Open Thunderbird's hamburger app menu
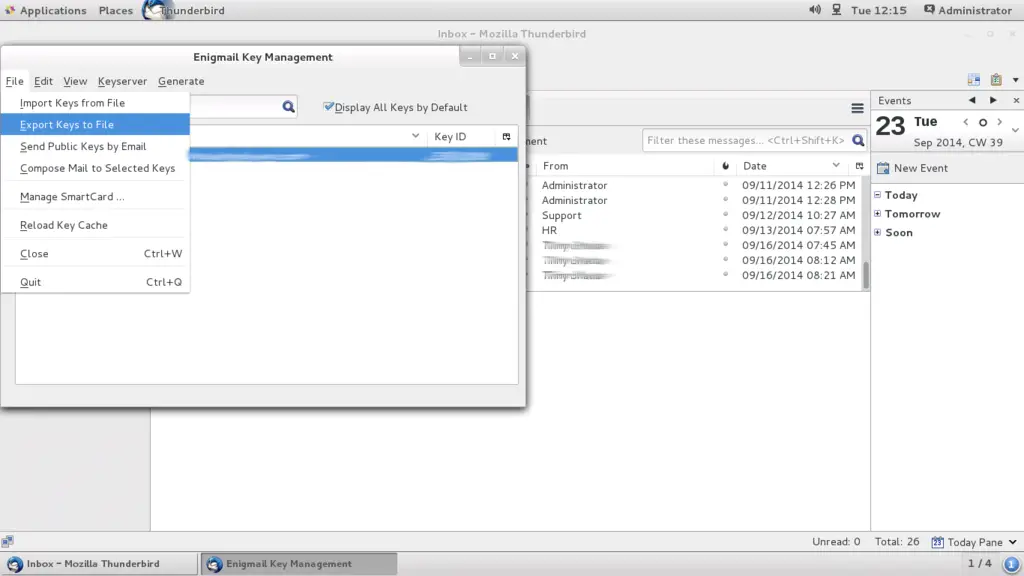The image size is (1024, 576). pos(857,108)
